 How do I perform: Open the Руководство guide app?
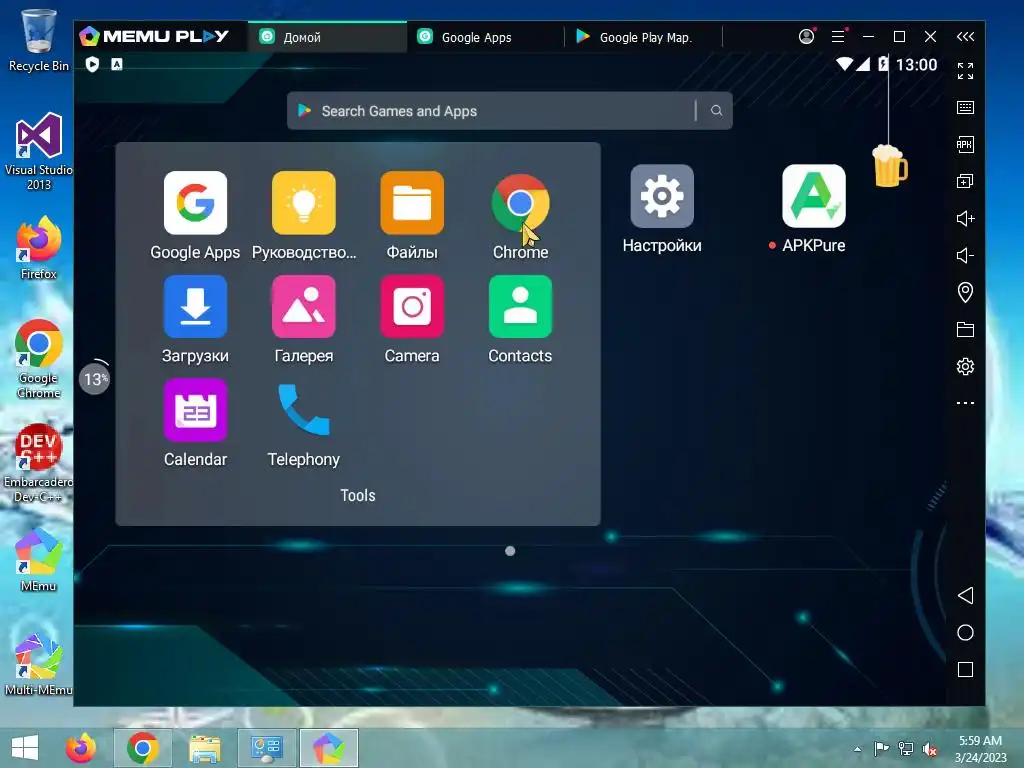pos(304,202)
